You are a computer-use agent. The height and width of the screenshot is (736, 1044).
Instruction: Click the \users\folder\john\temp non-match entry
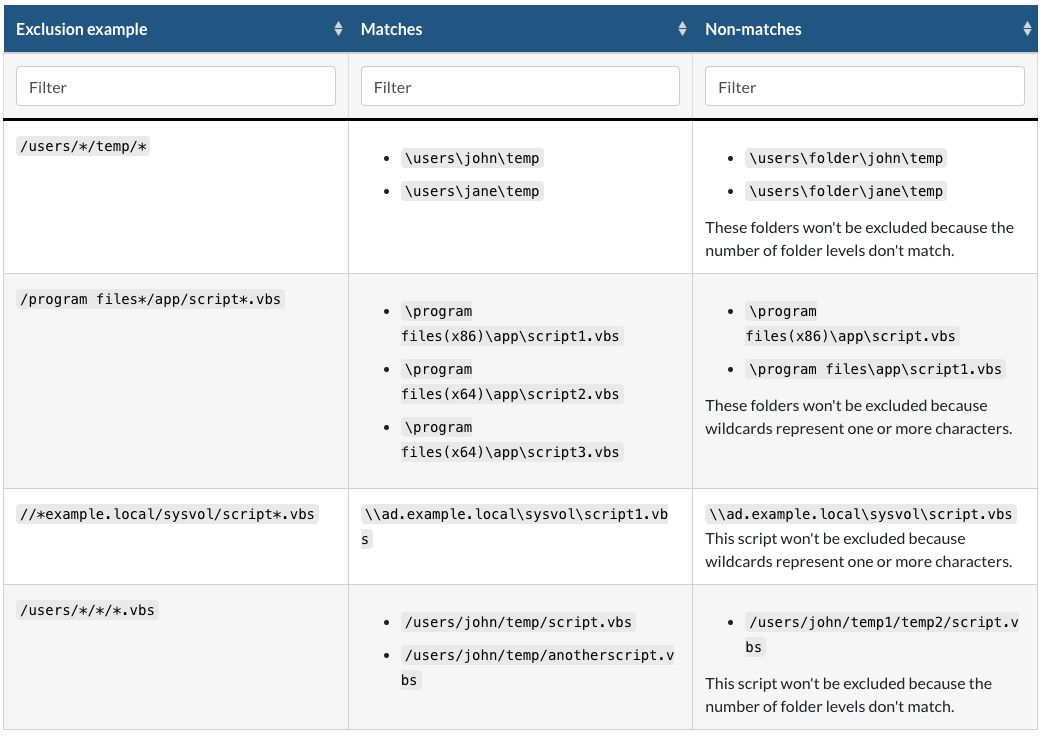(x=845, y=158)
